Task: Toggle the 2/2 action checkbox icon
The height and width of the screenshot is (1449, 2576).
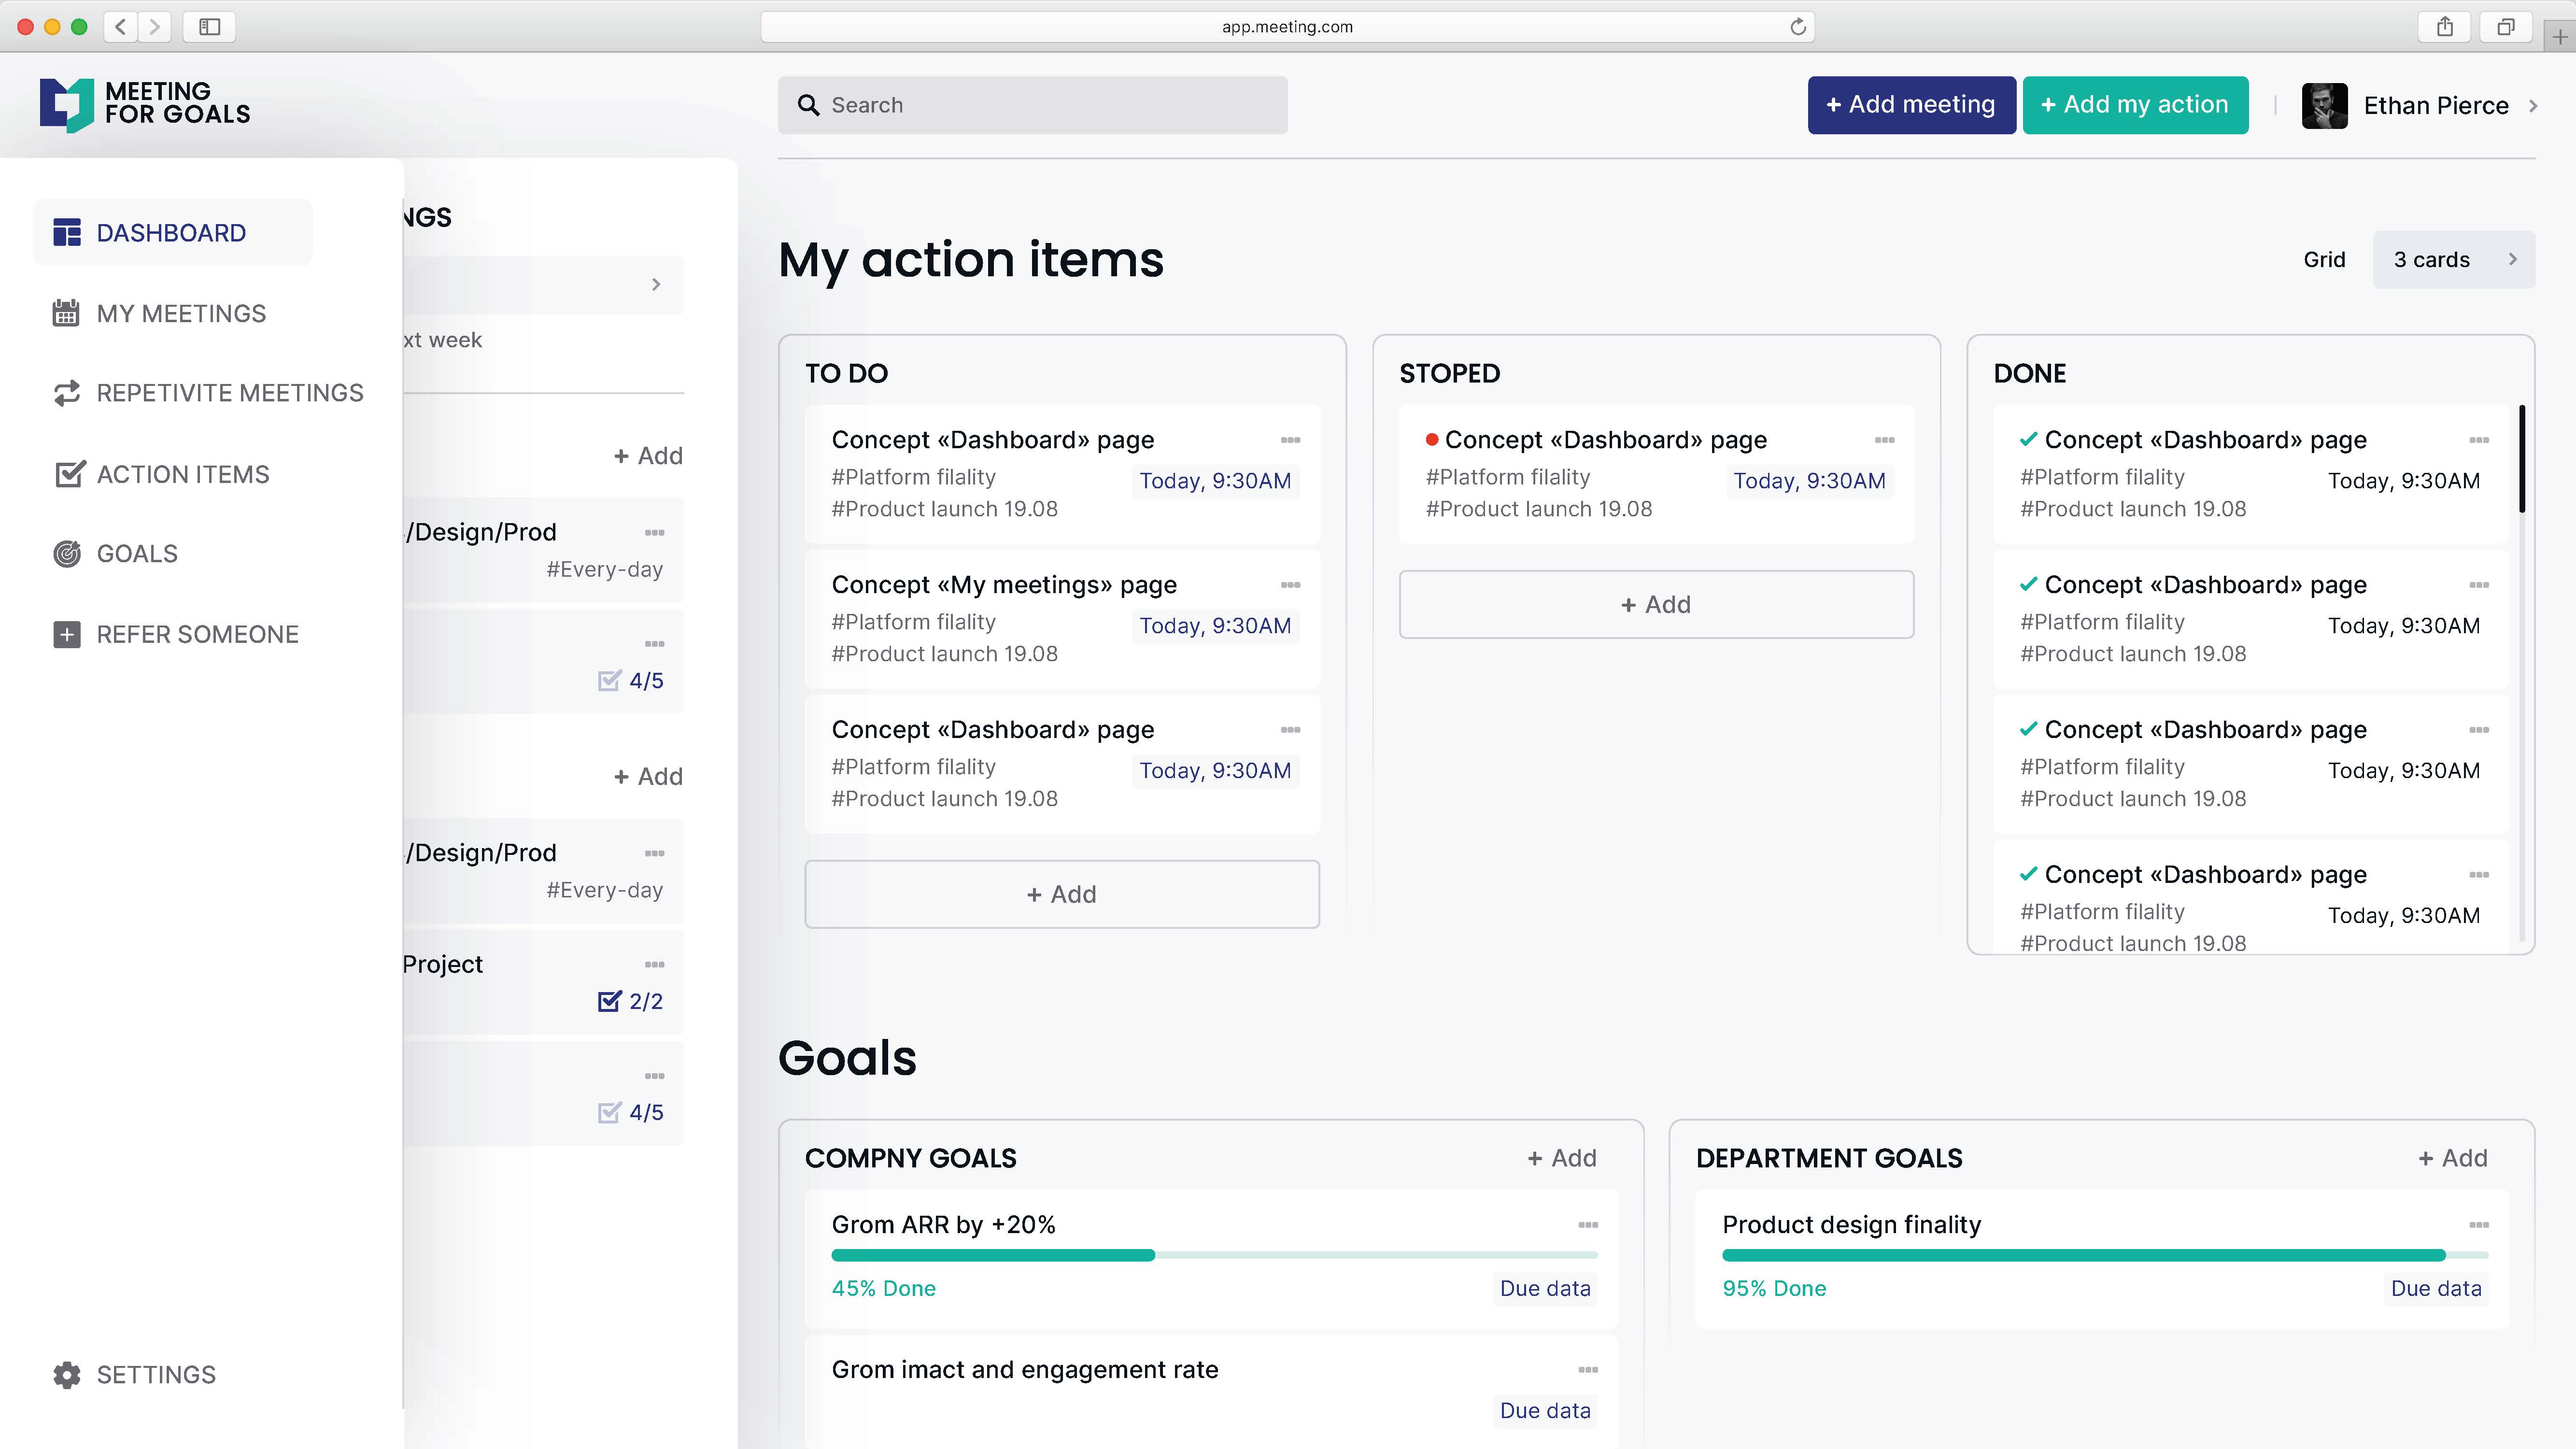Action: click(609, 1001)
